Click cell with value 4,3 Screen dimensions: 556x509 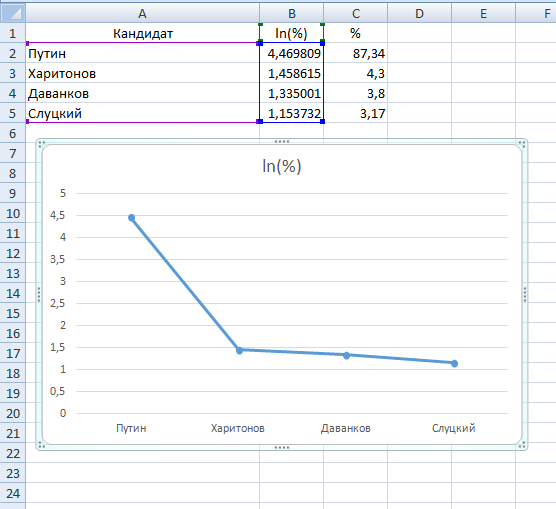click(356, 73)
